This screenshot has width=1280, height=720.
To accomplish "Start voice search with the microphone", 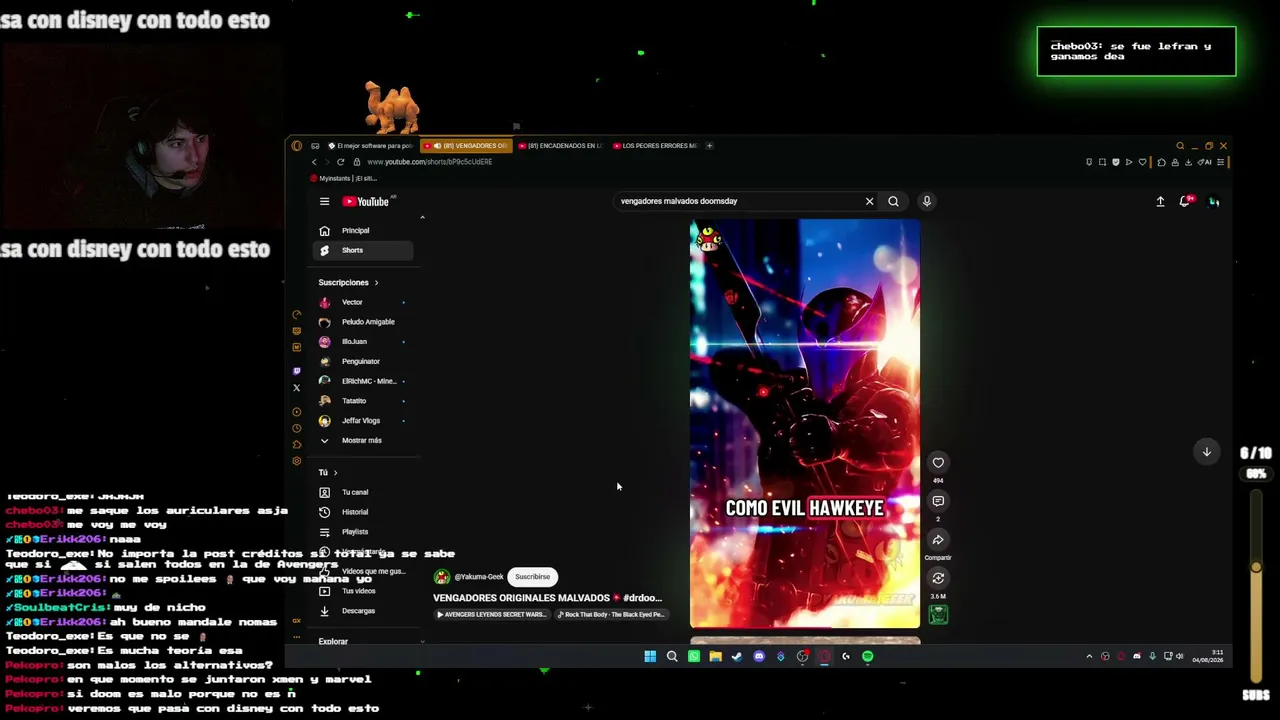I will click(x=927, y=201).
